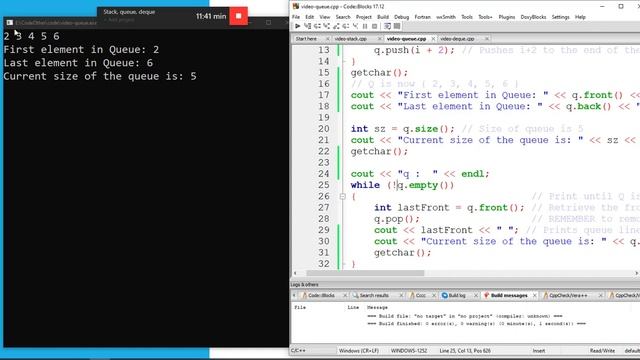Switch to the Cccc log tab
The width and height of the screenshot is (640, 360).
pos(421,295)
